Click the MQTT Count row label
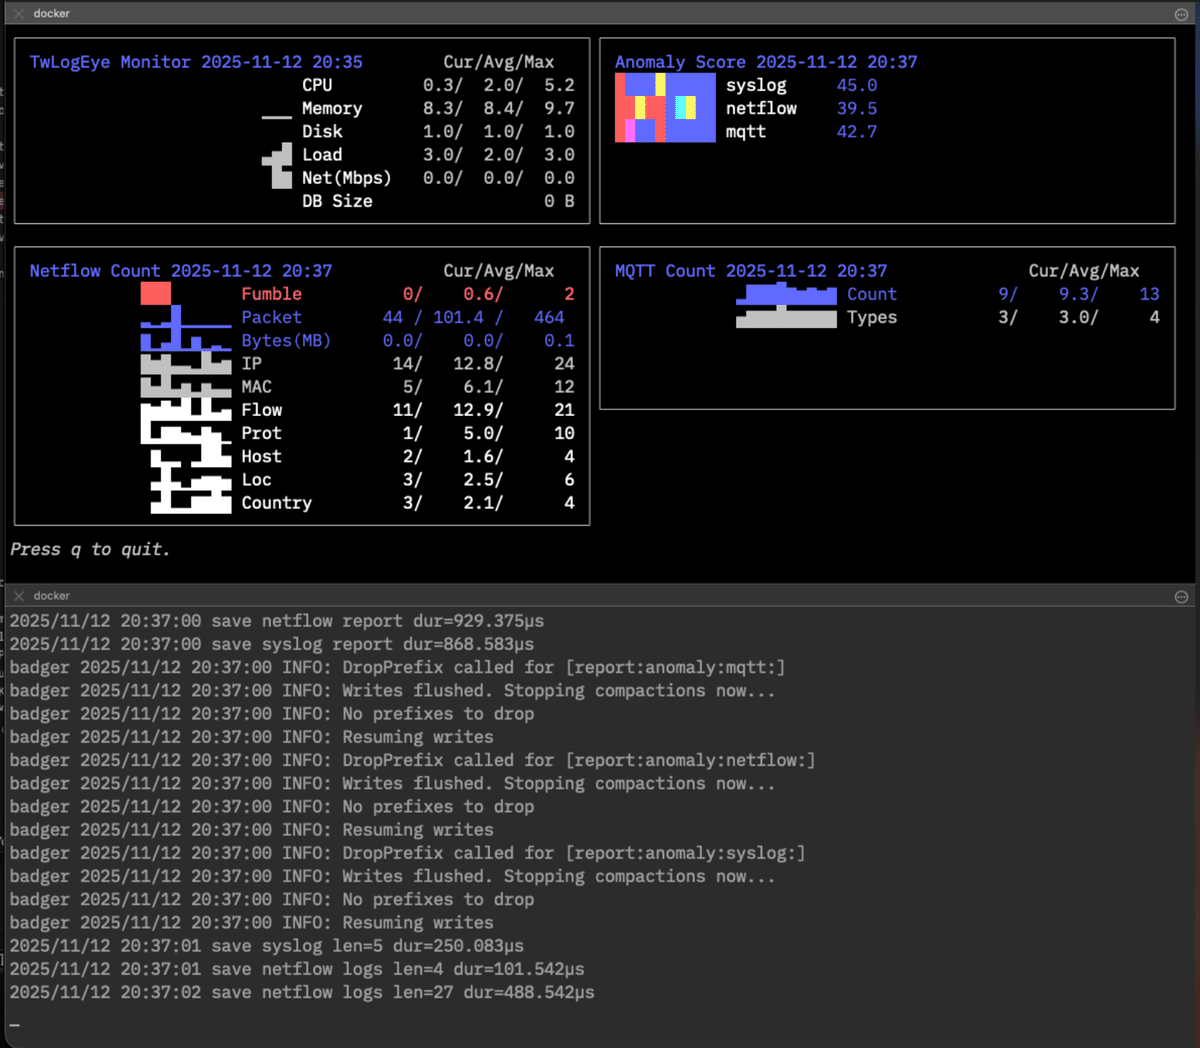 pos(871,294)
